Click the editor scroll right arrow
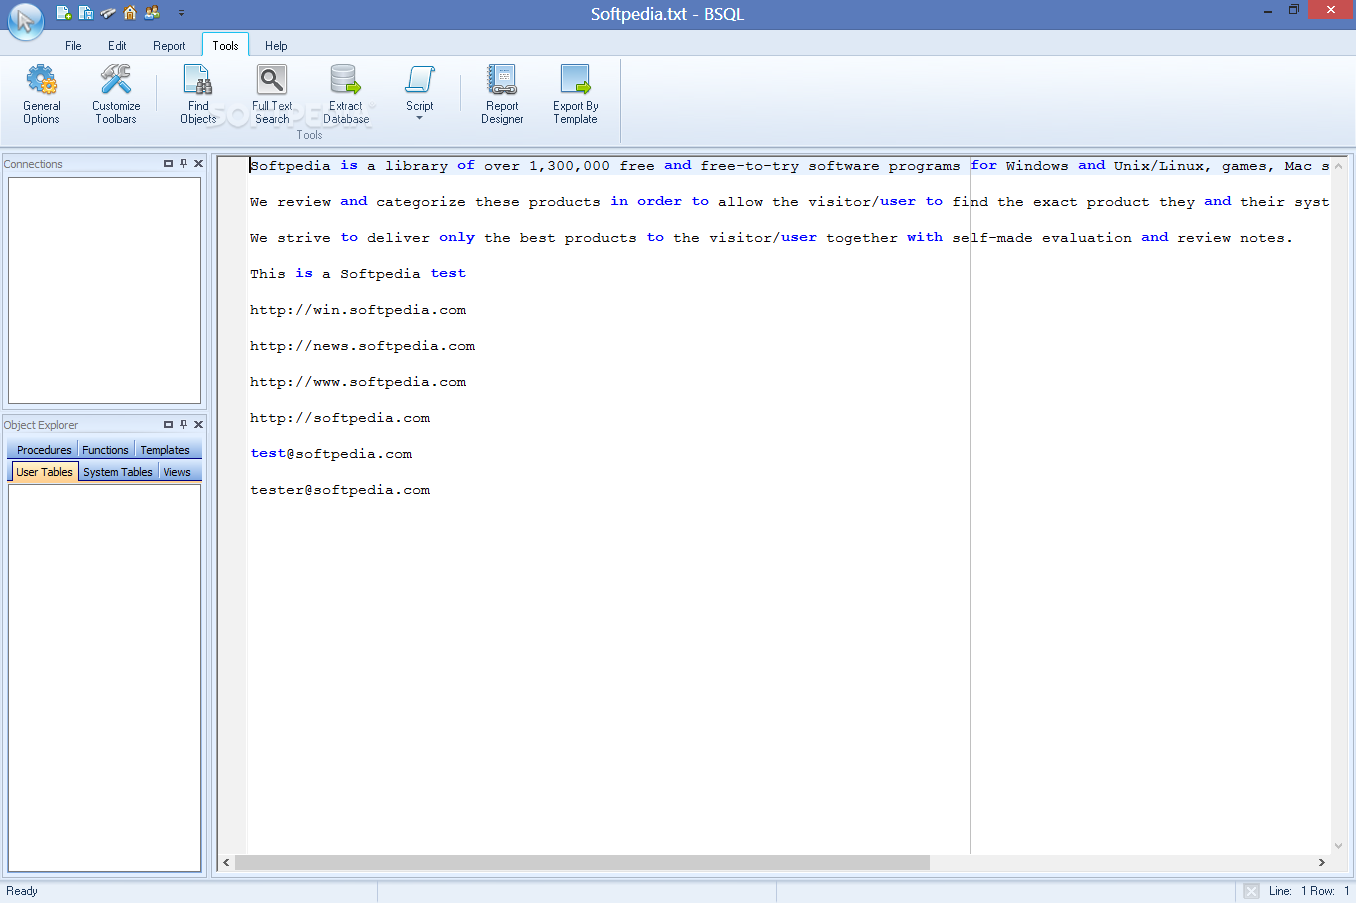The height and width of the screenshot is (903, 1356). pos(1322,862)
